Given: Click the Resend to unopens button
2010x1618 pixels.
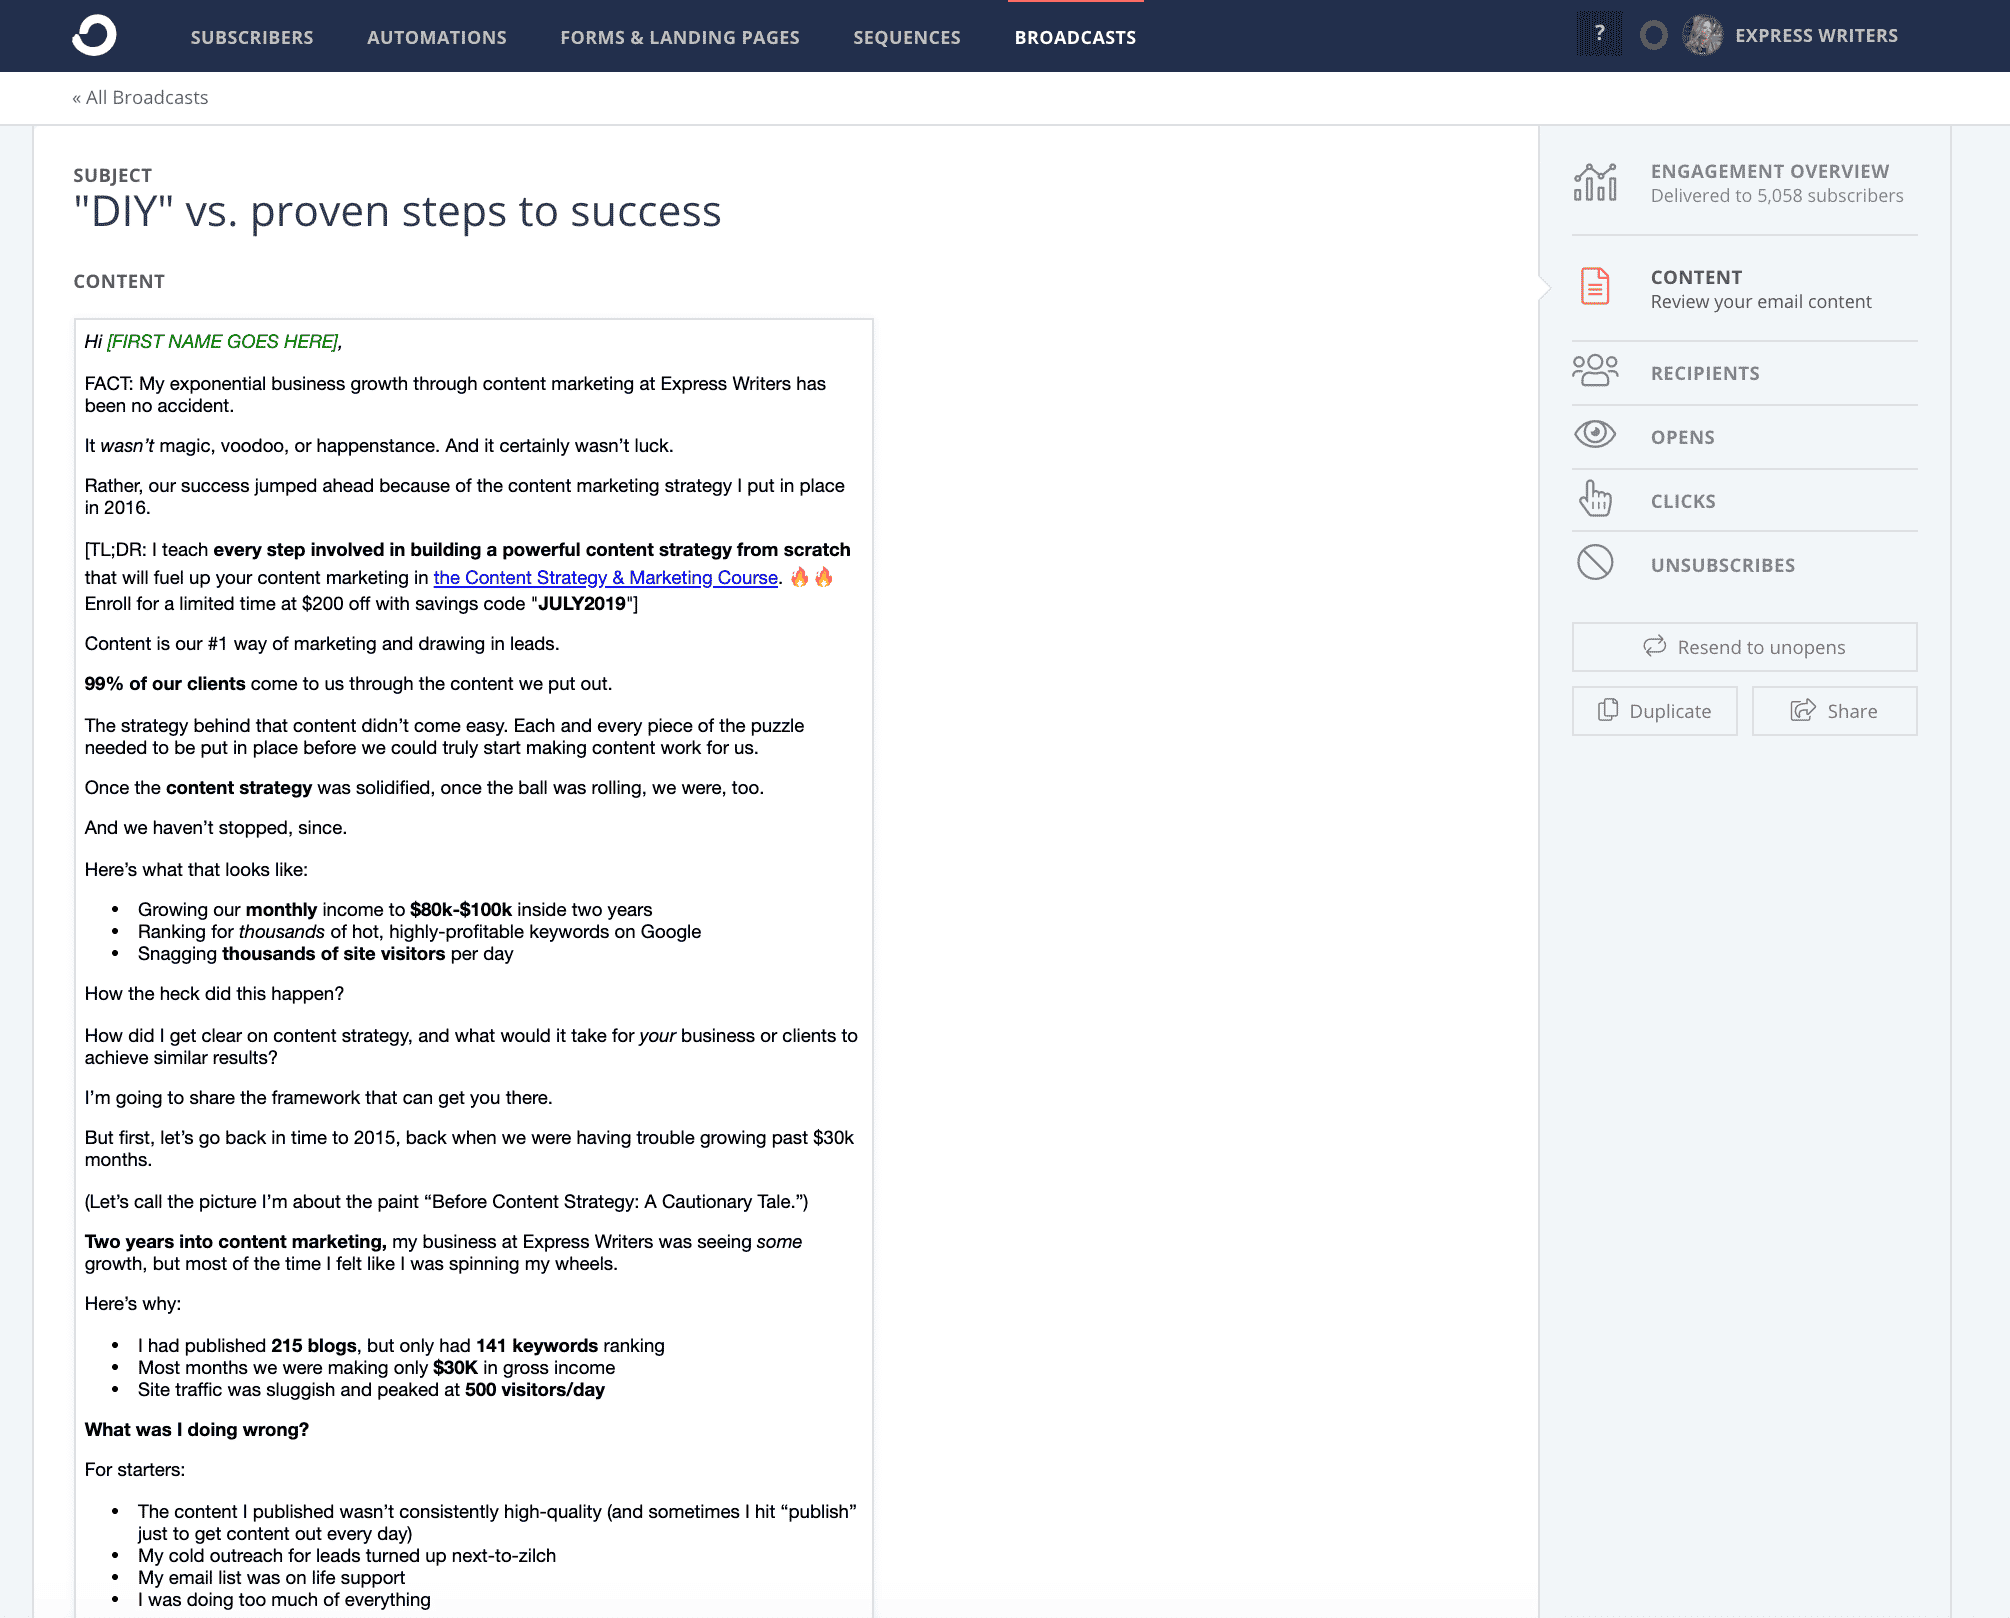Looking at the screenshot, I should (x=1744, y=647).
